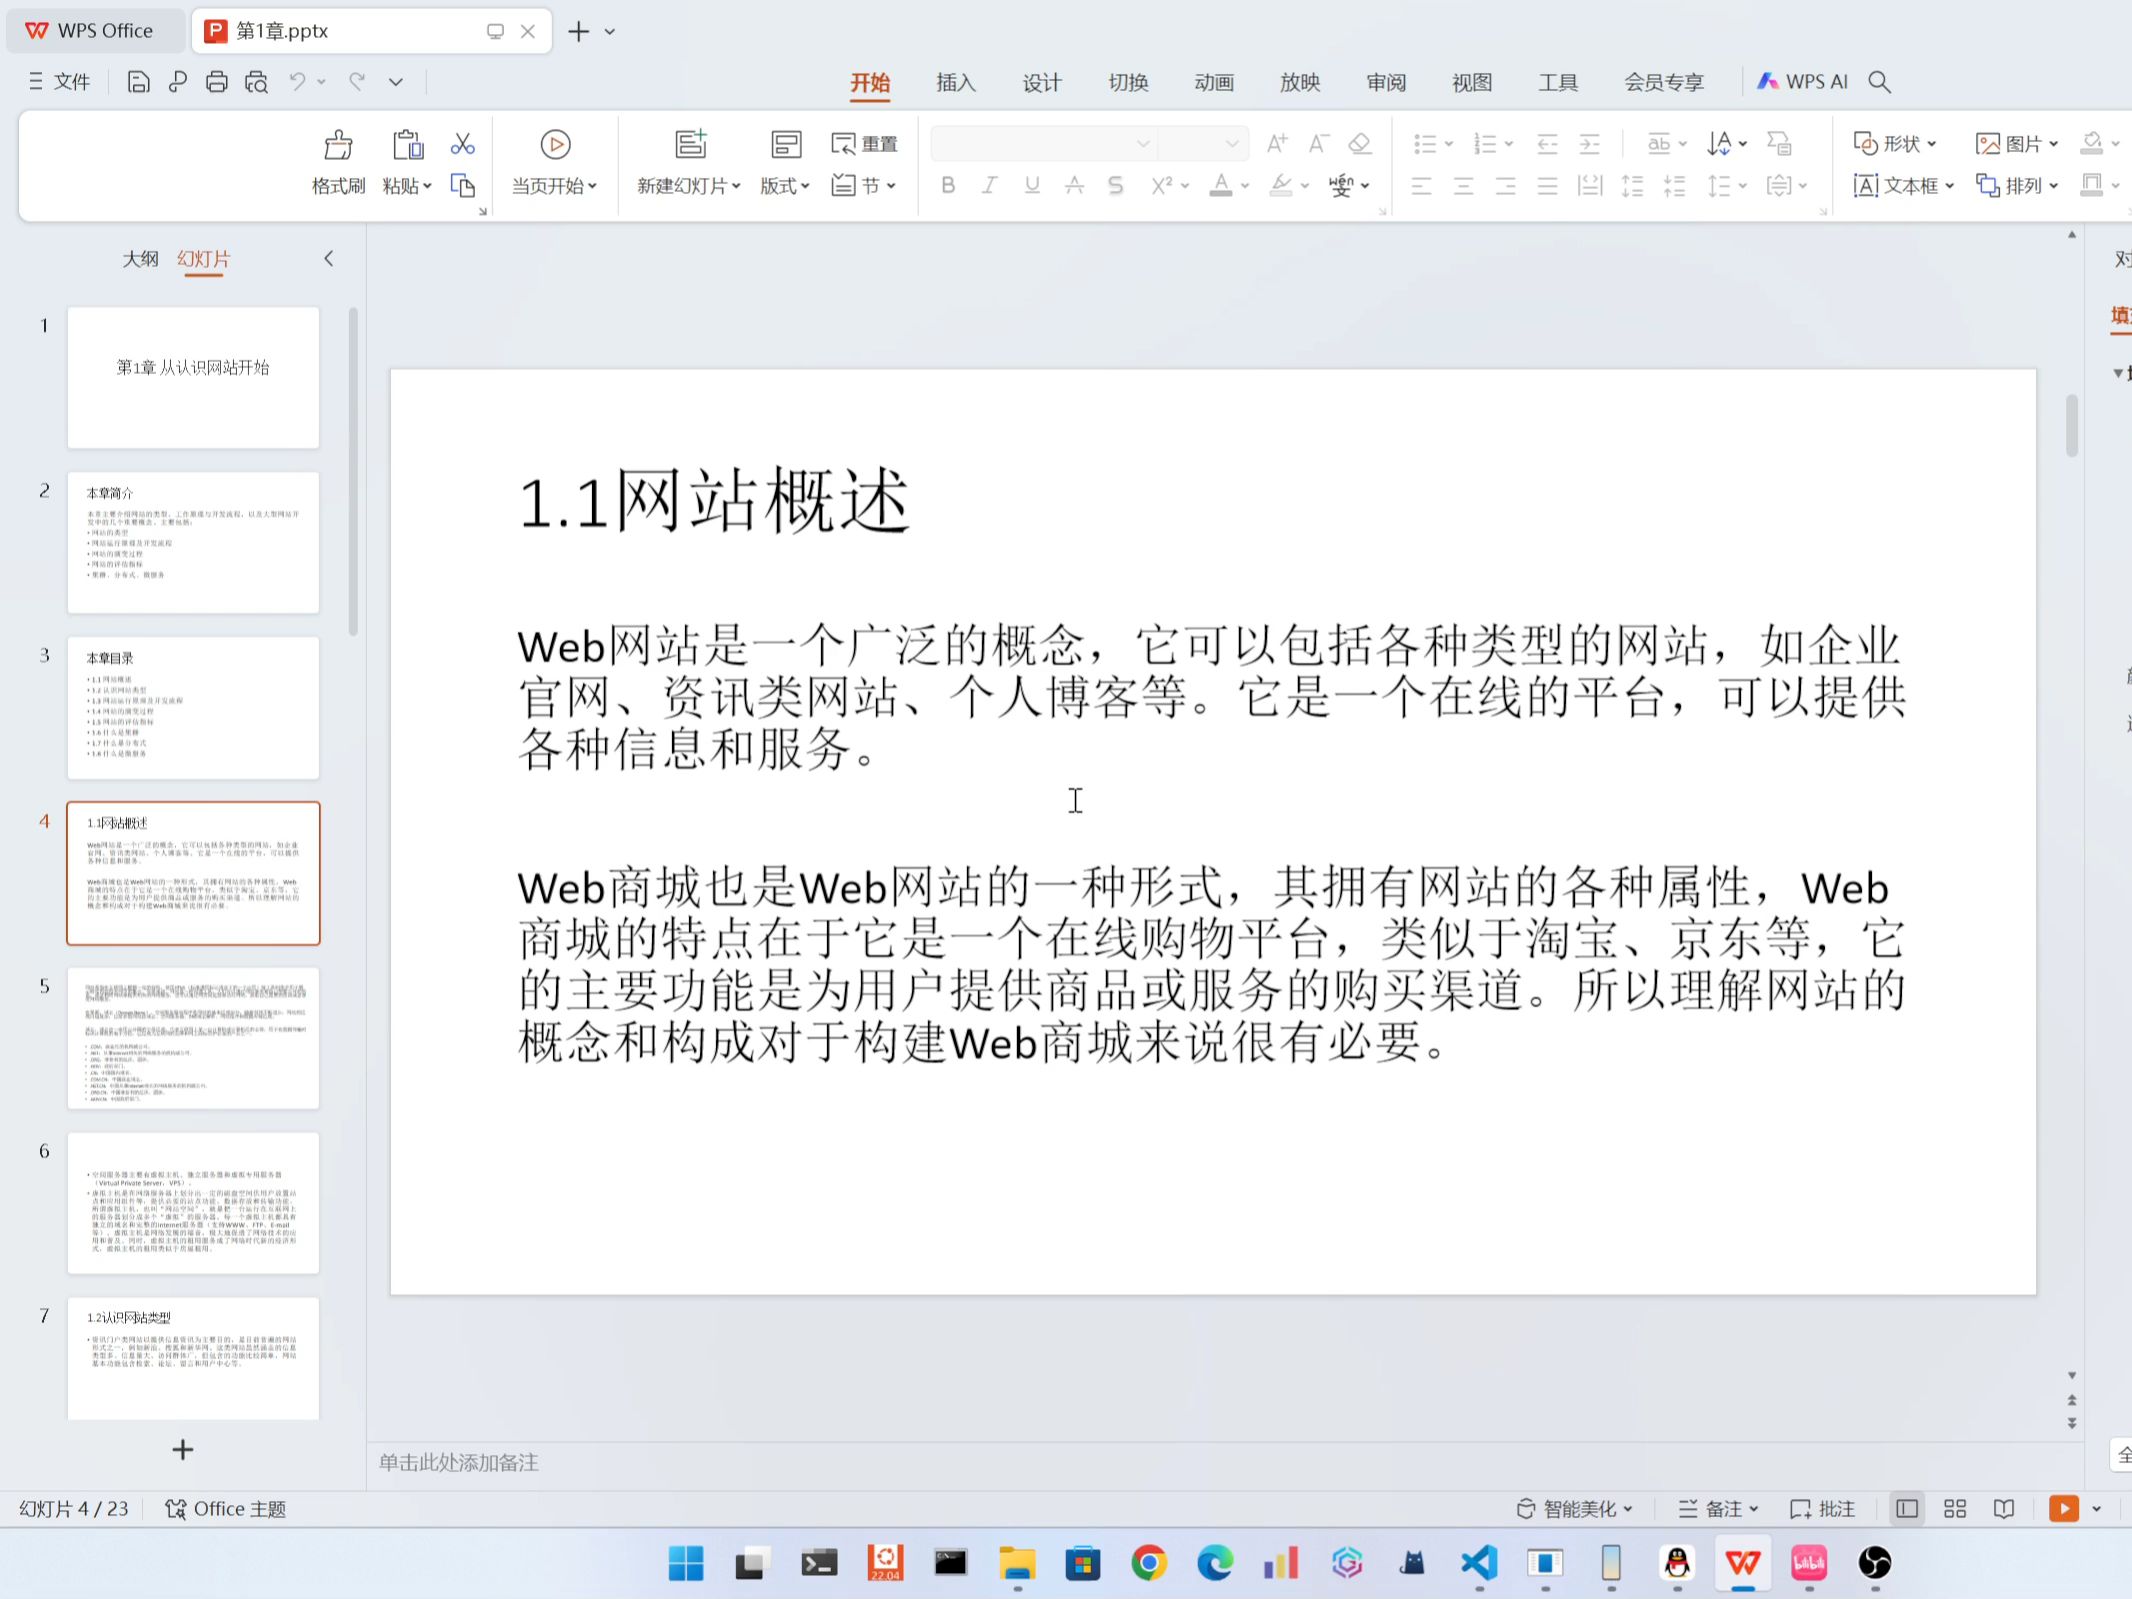Click the WPS AI button
2132x1599 pixels.
(x=1803, y=82)
